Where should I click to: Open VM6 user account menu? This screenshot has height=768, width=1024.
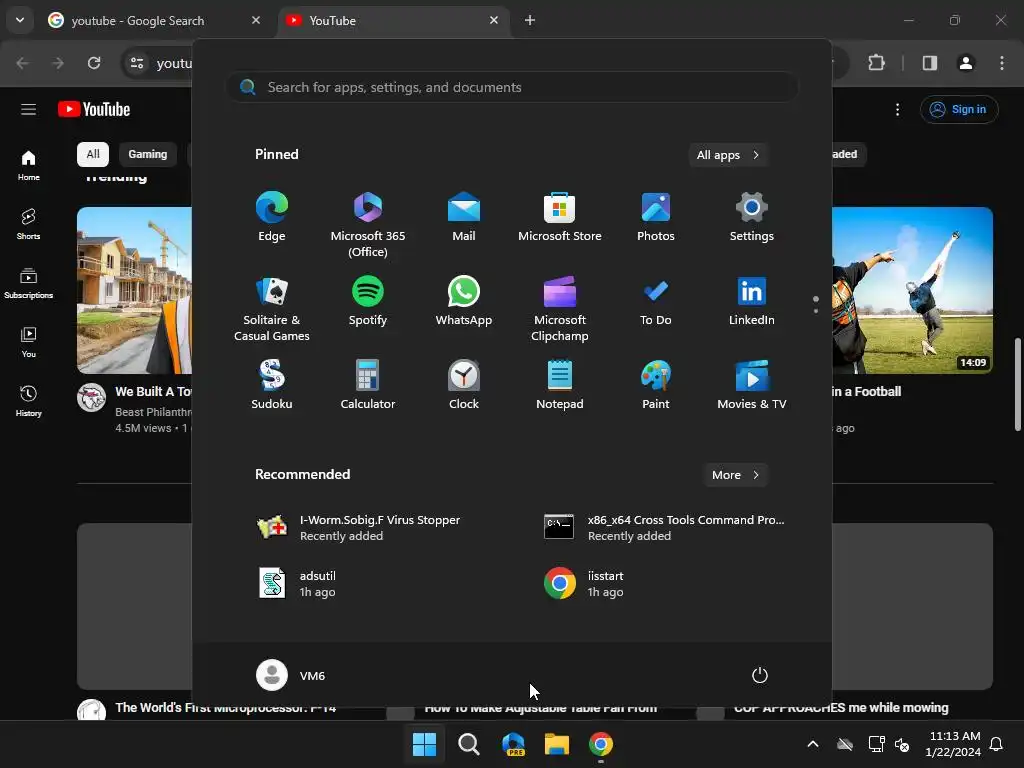point(291,675)
